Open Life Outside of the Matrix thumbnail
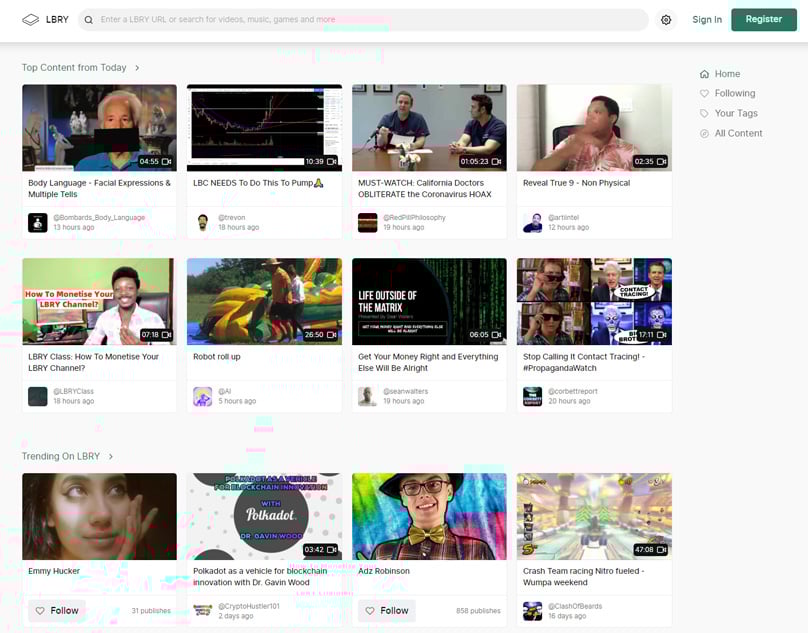Screen dimensions: 808x633 [x=429, y=302]
